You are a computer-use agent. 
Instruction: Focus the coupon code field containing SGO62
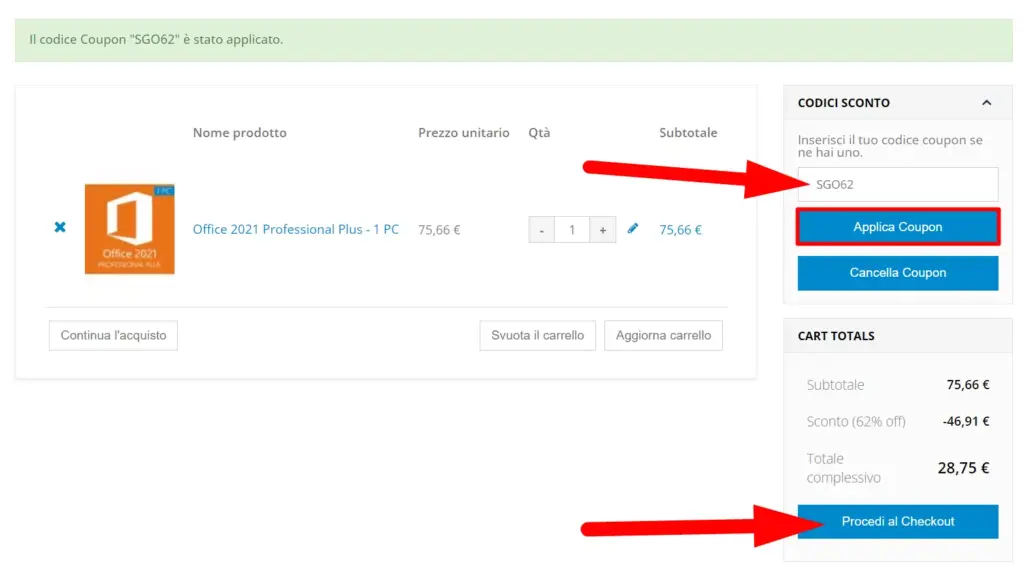pos(898,185)
